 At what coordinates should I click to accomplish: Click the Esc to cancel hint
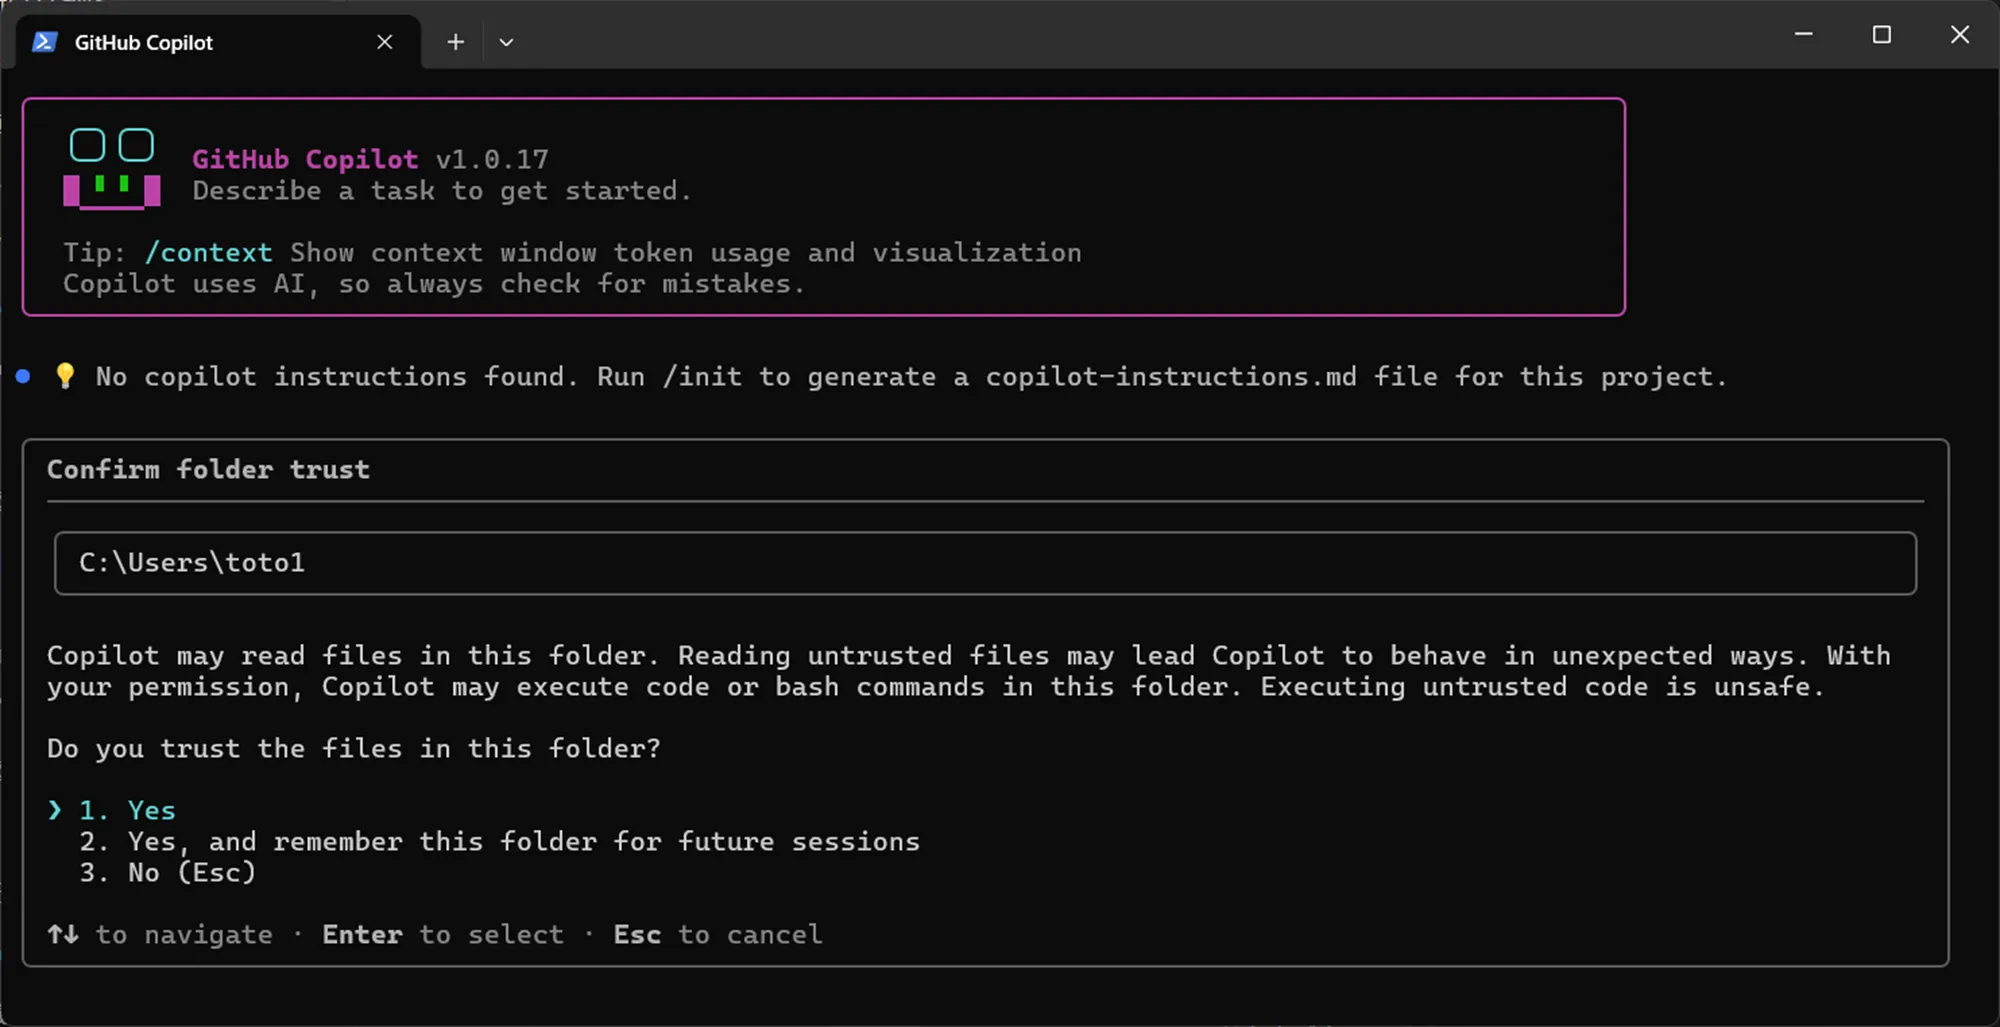718,935
